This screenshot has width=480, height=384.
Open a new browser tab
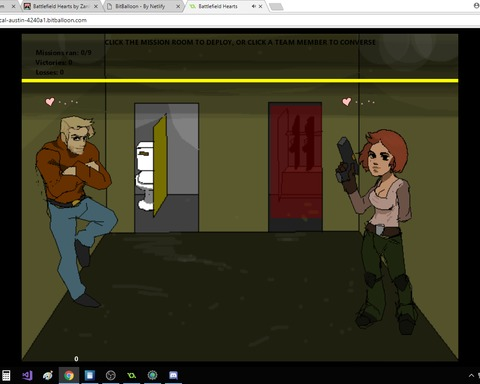pyautogui.click(x=276, y=7)
